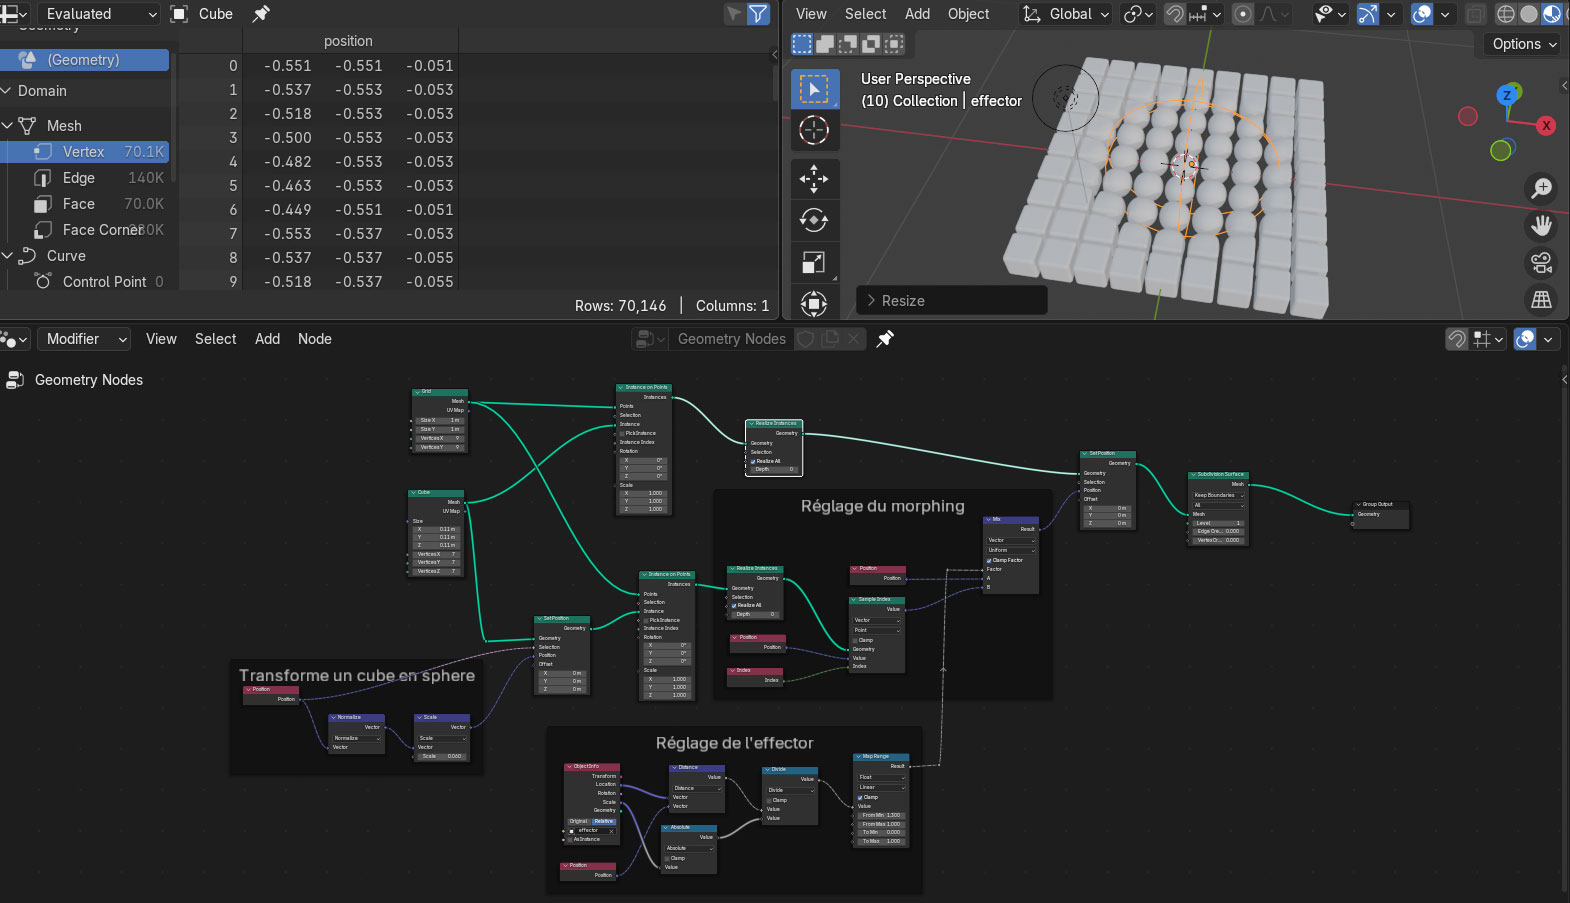Screen dimensions: 1570x903
Task: Select the Move tool in viewport toolbar
Action: (814, 179)
